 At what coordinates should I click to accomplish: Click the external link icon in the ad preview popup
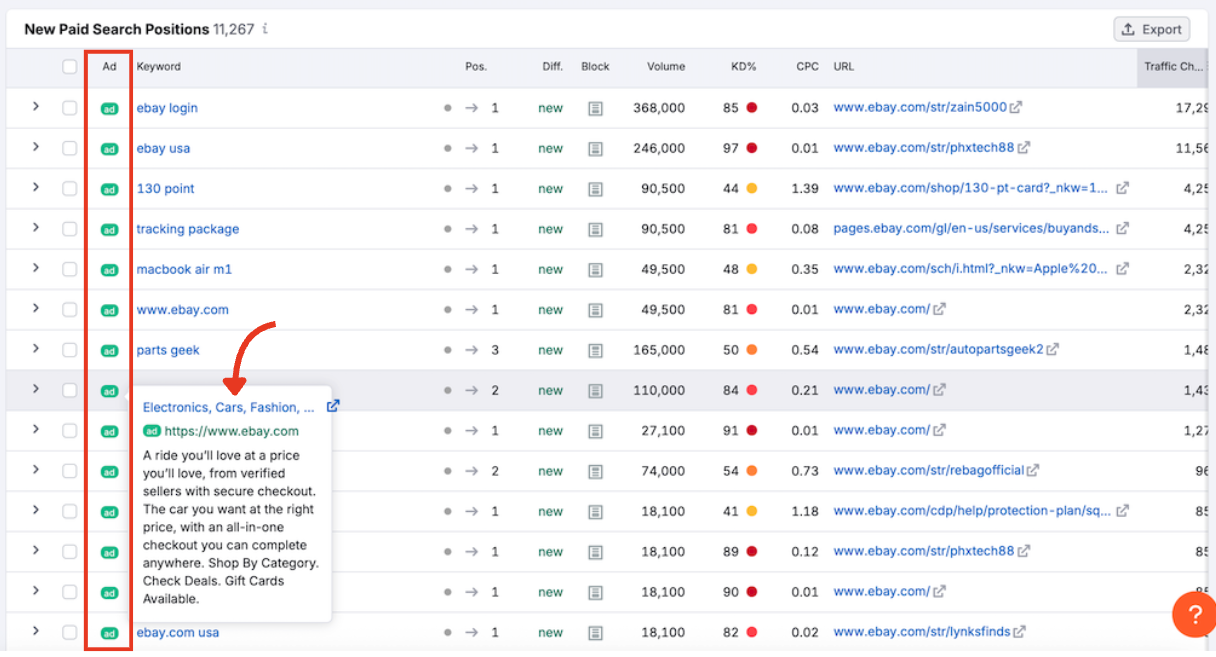(333, 406)
